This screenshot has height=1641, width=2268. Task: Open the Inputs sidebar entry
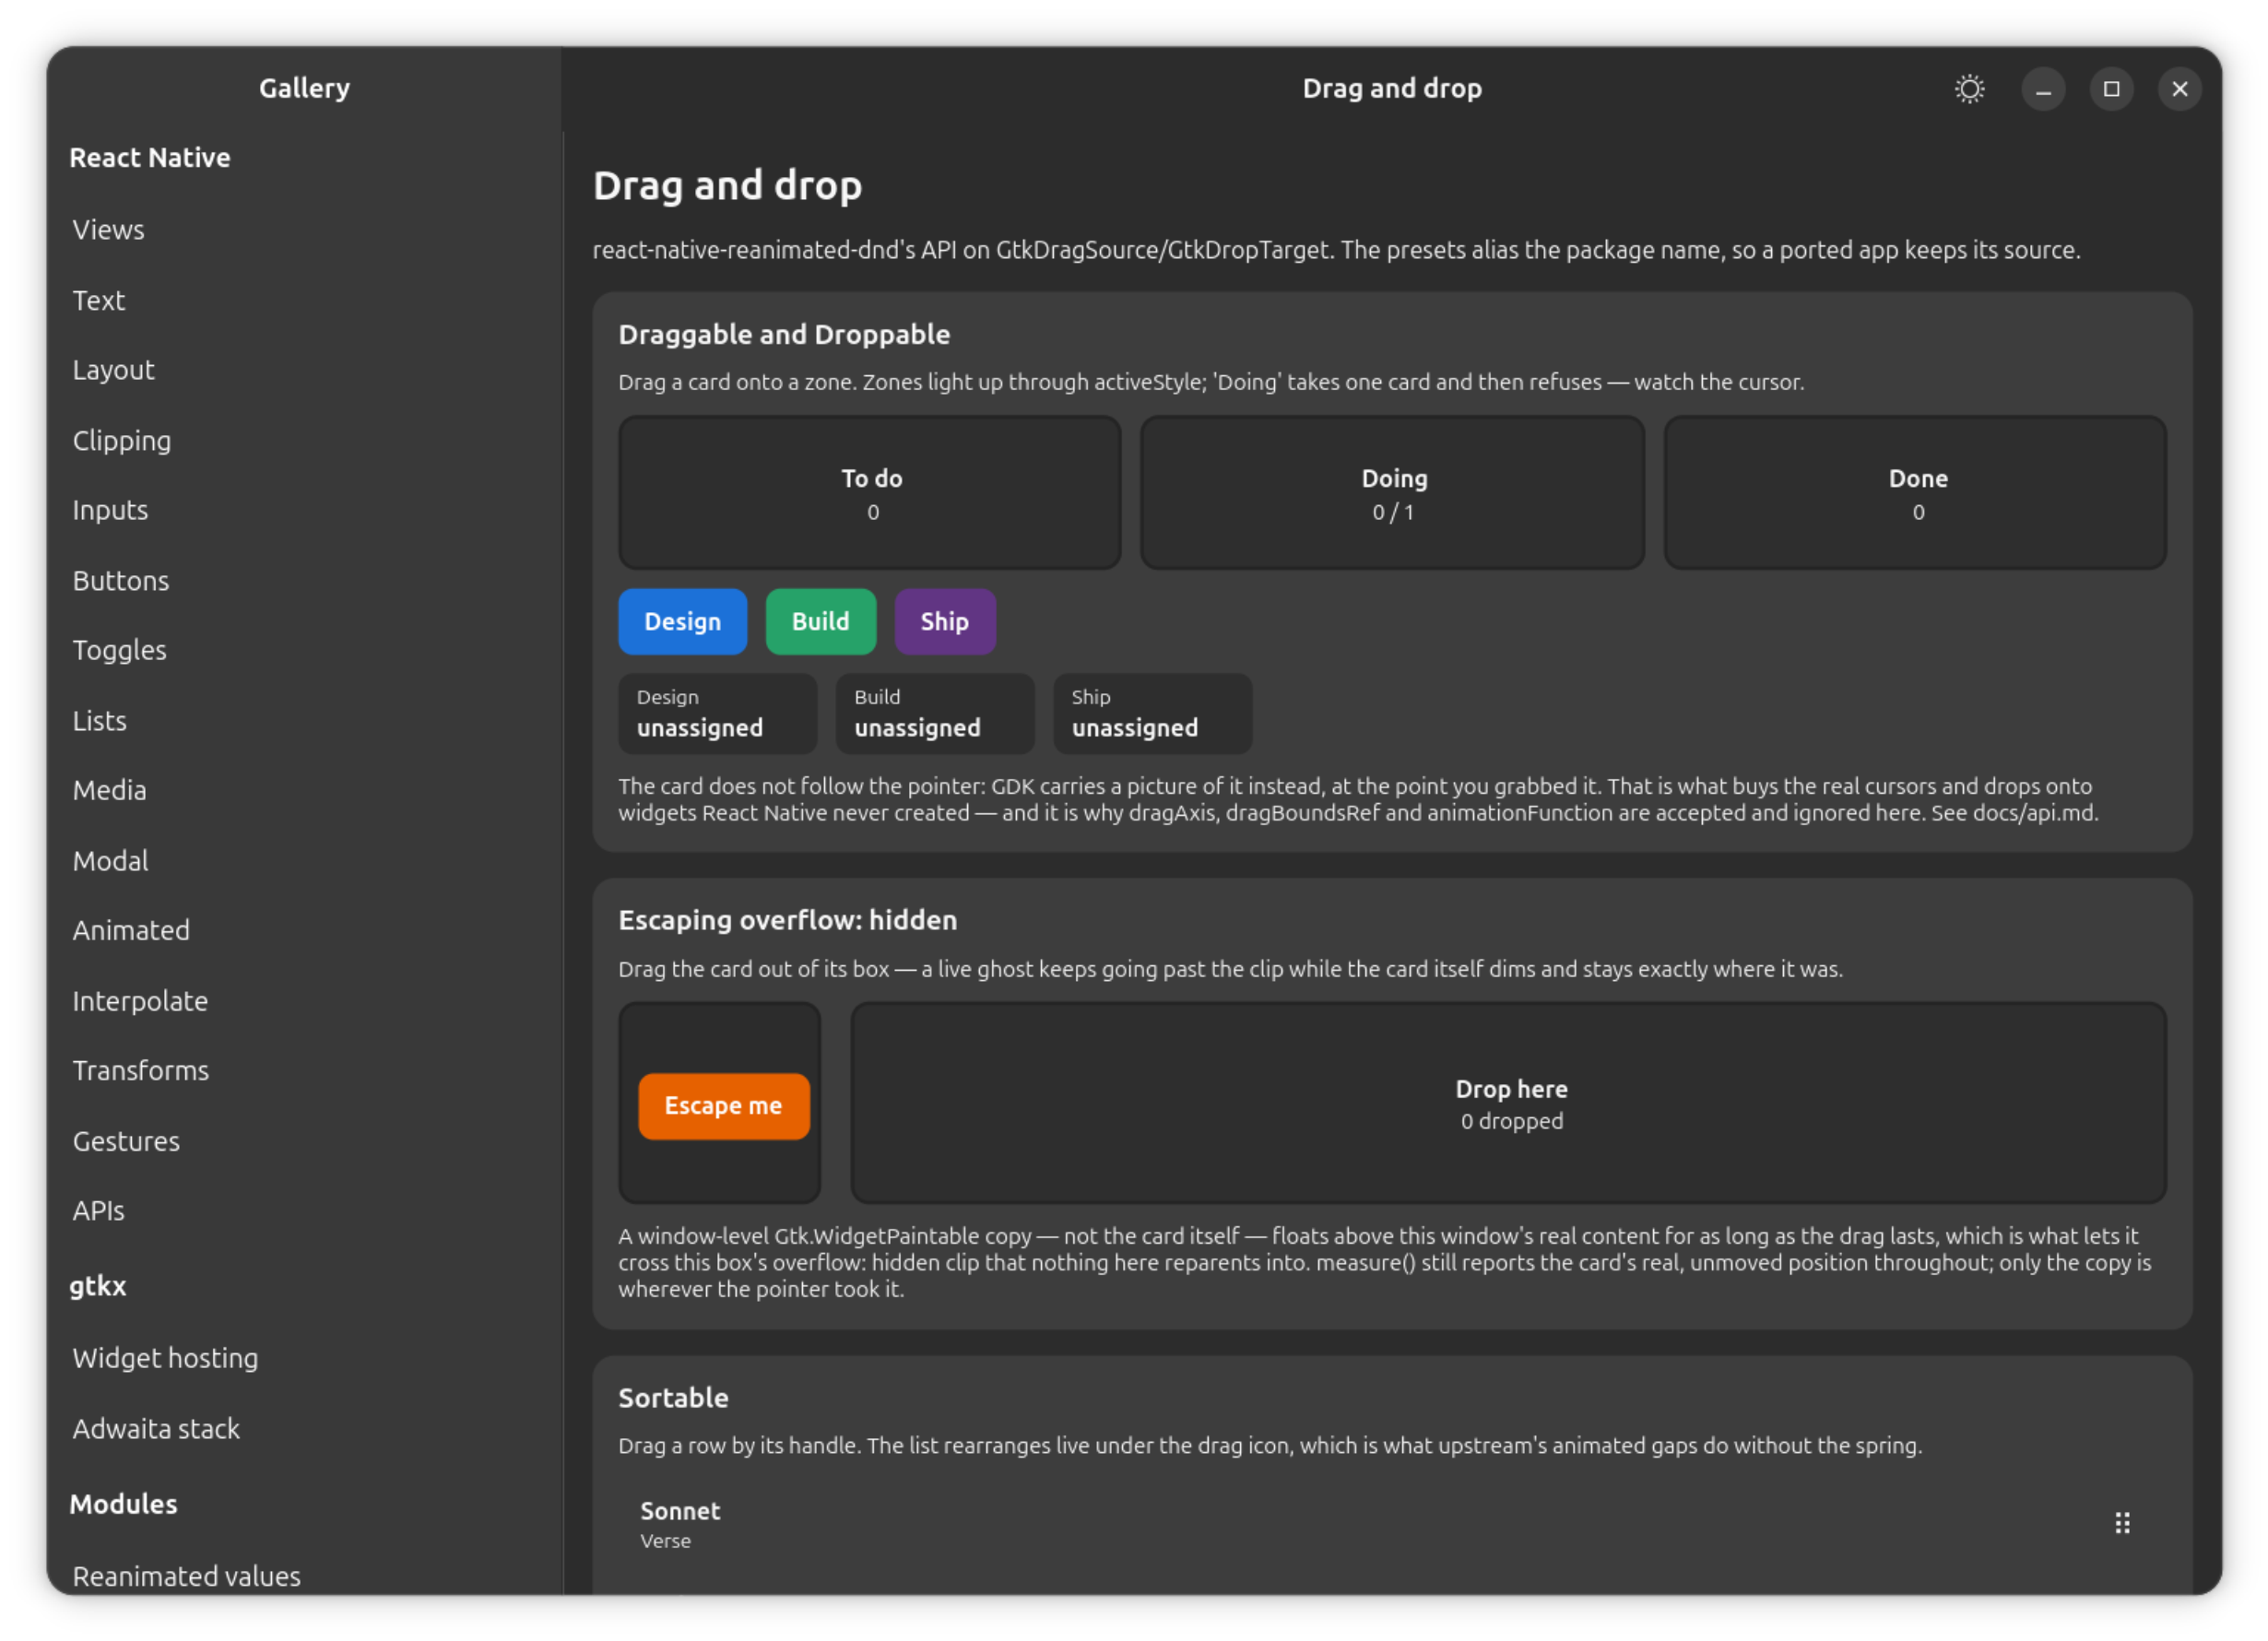304,510
